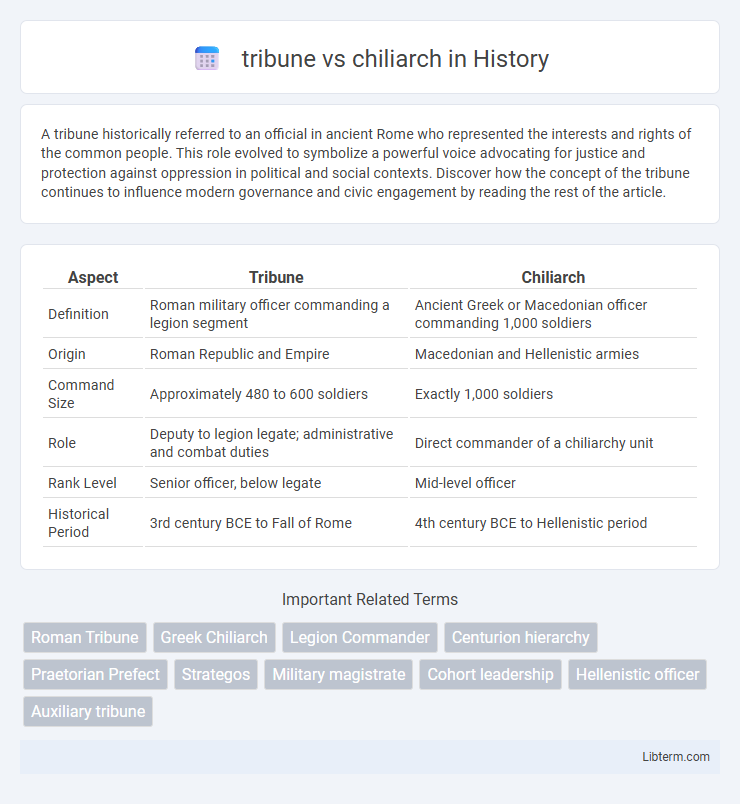Click 'Roman military officer commanding a legion segment'
Viewport: 740px width, 804px height.
(270, 314)
